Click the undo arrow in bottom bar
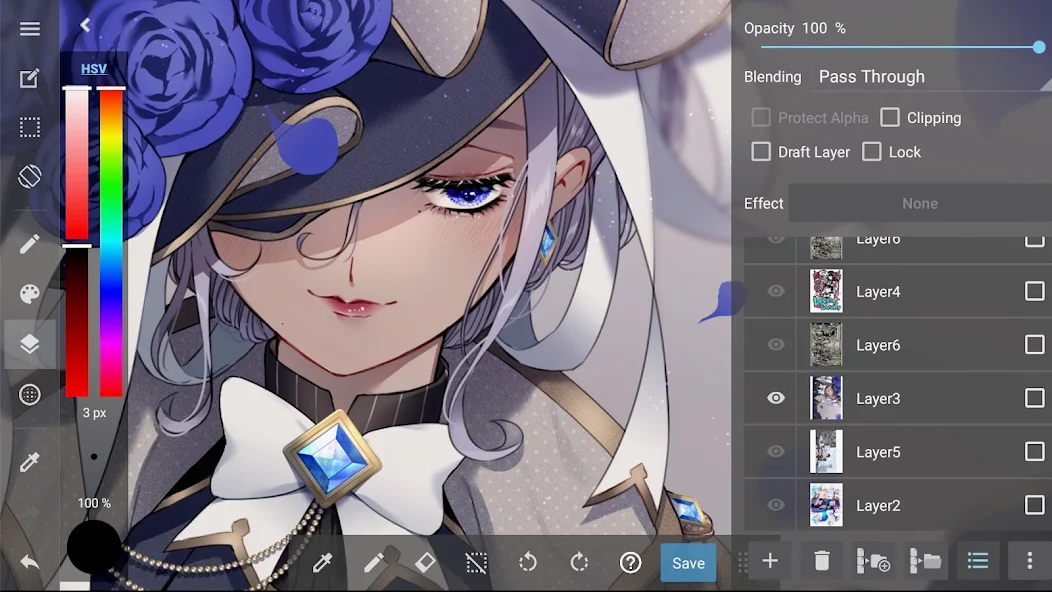 click(x=527, y=562)
